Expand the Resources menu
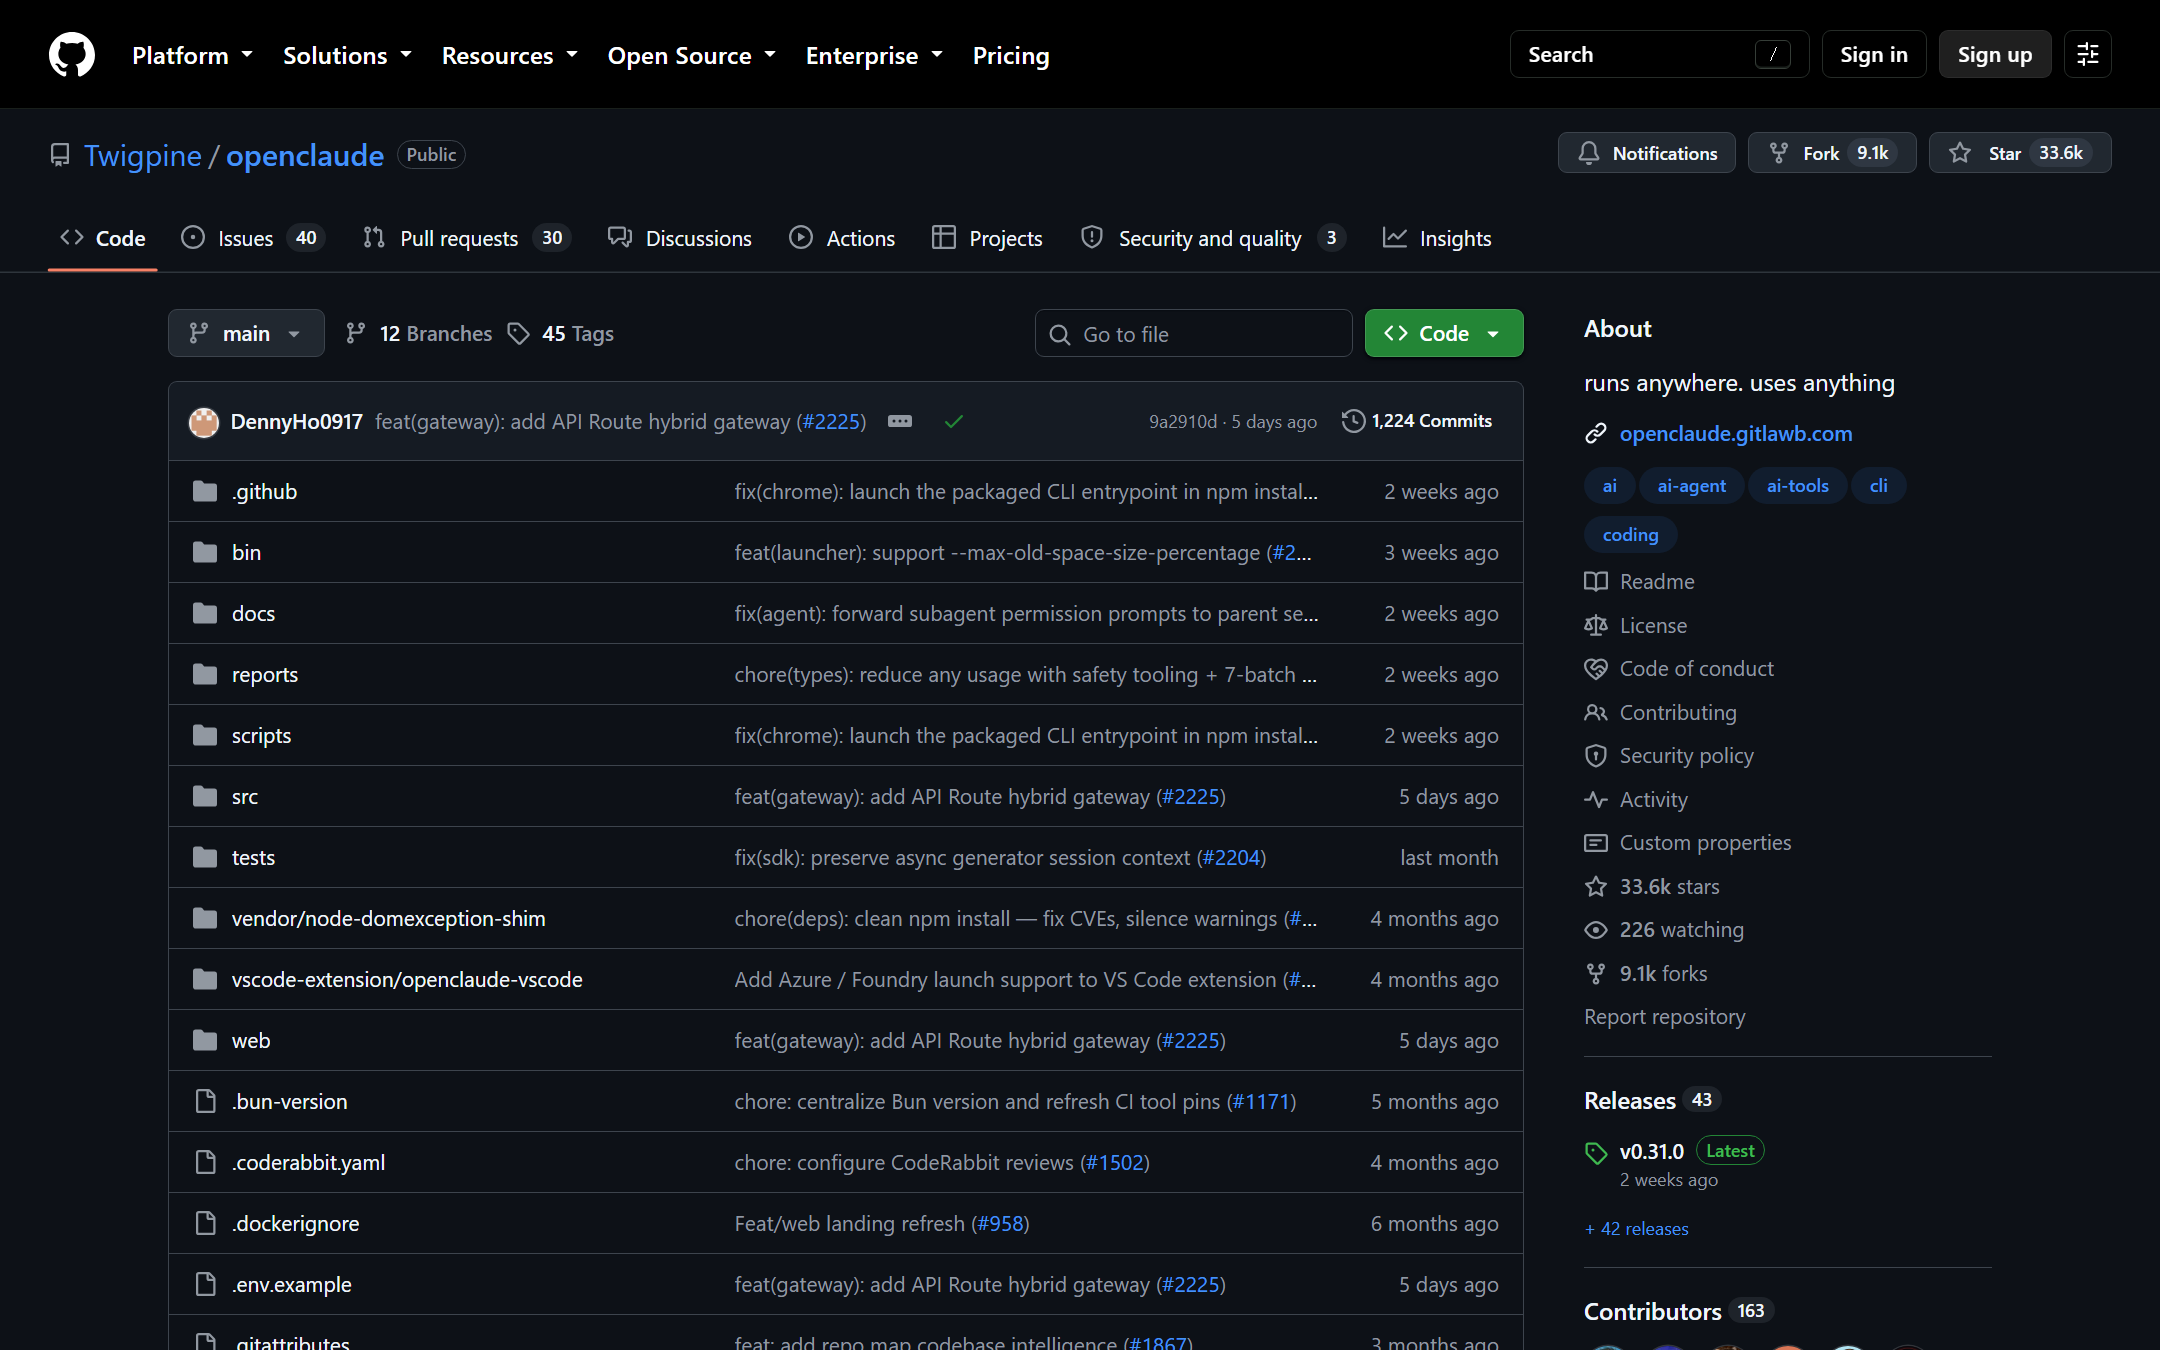This screenshot has width=2160, height=1350. click(510, 55)
